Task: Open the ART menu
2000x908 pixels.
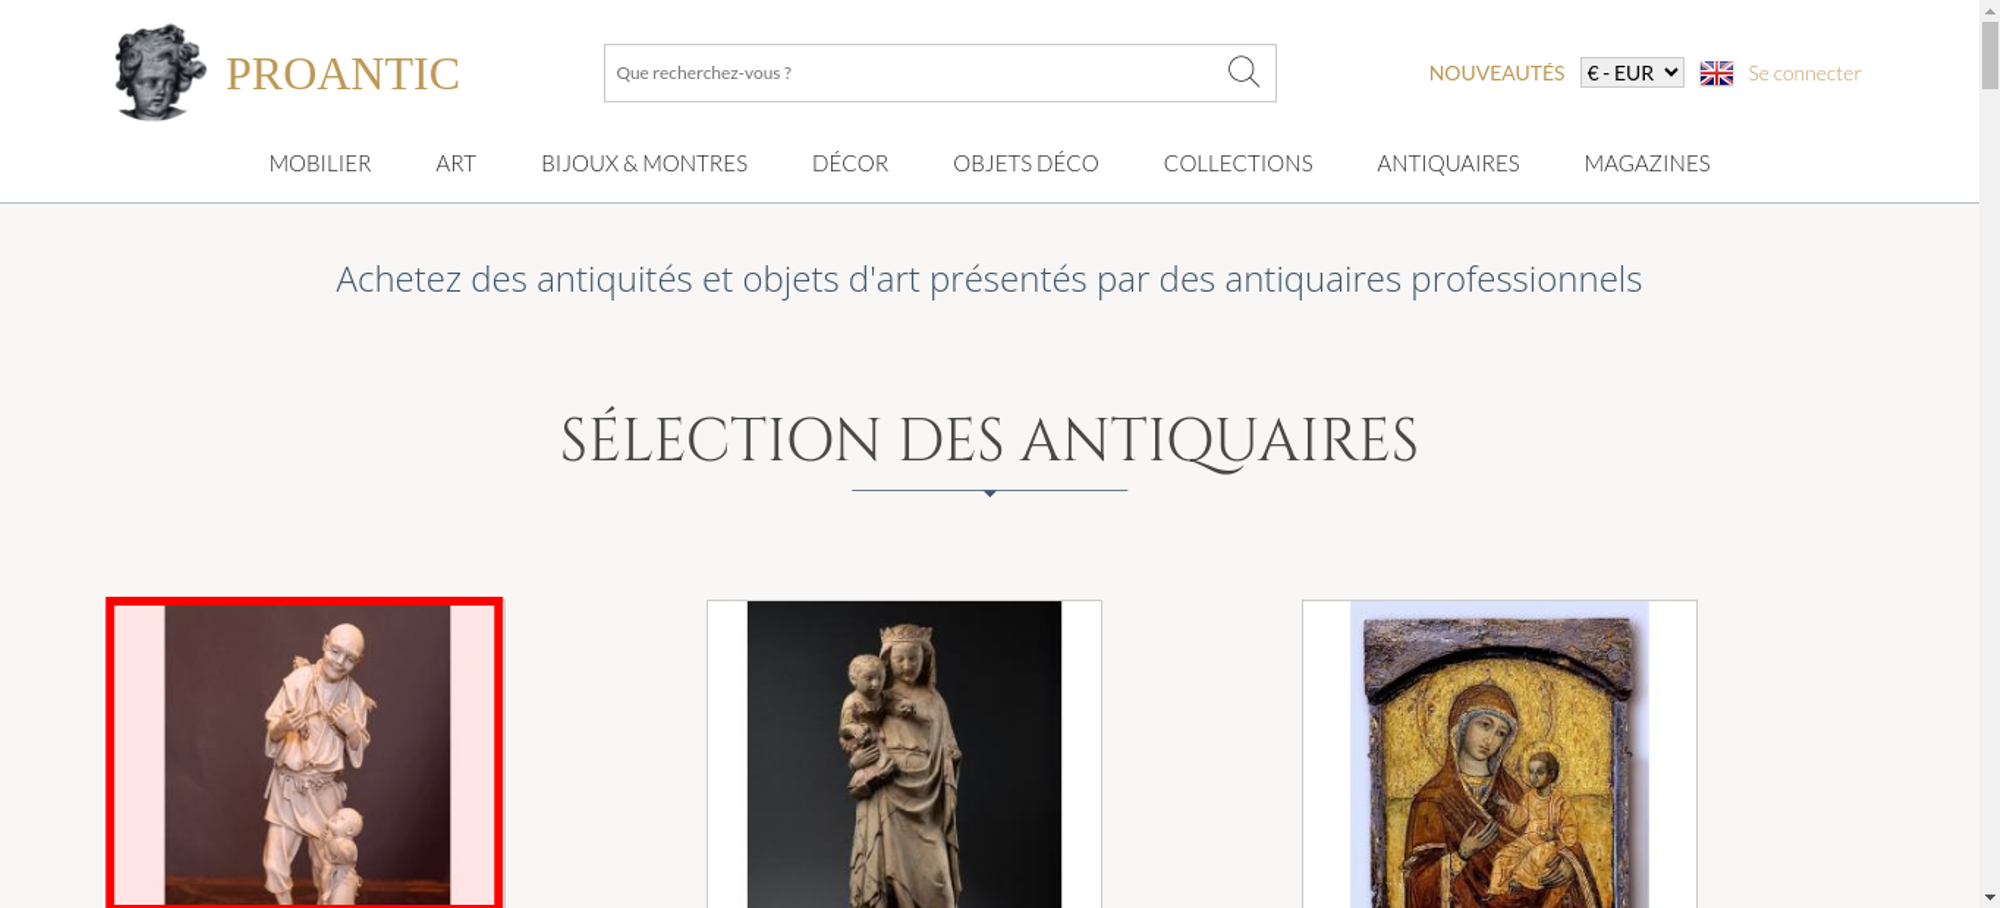Action: click(456, 163)
